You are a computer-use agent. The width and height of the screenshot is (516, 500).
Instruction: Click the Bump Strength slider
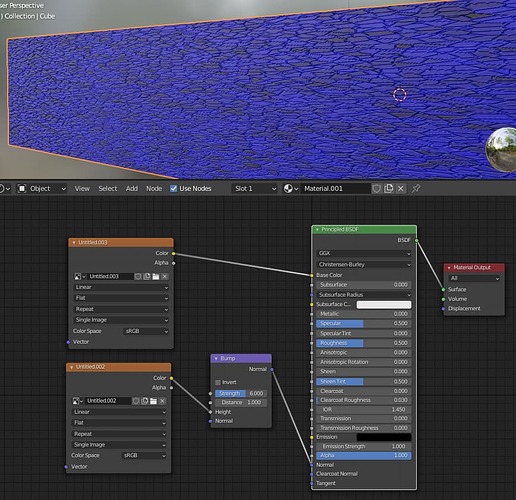[x=241, y=394]
